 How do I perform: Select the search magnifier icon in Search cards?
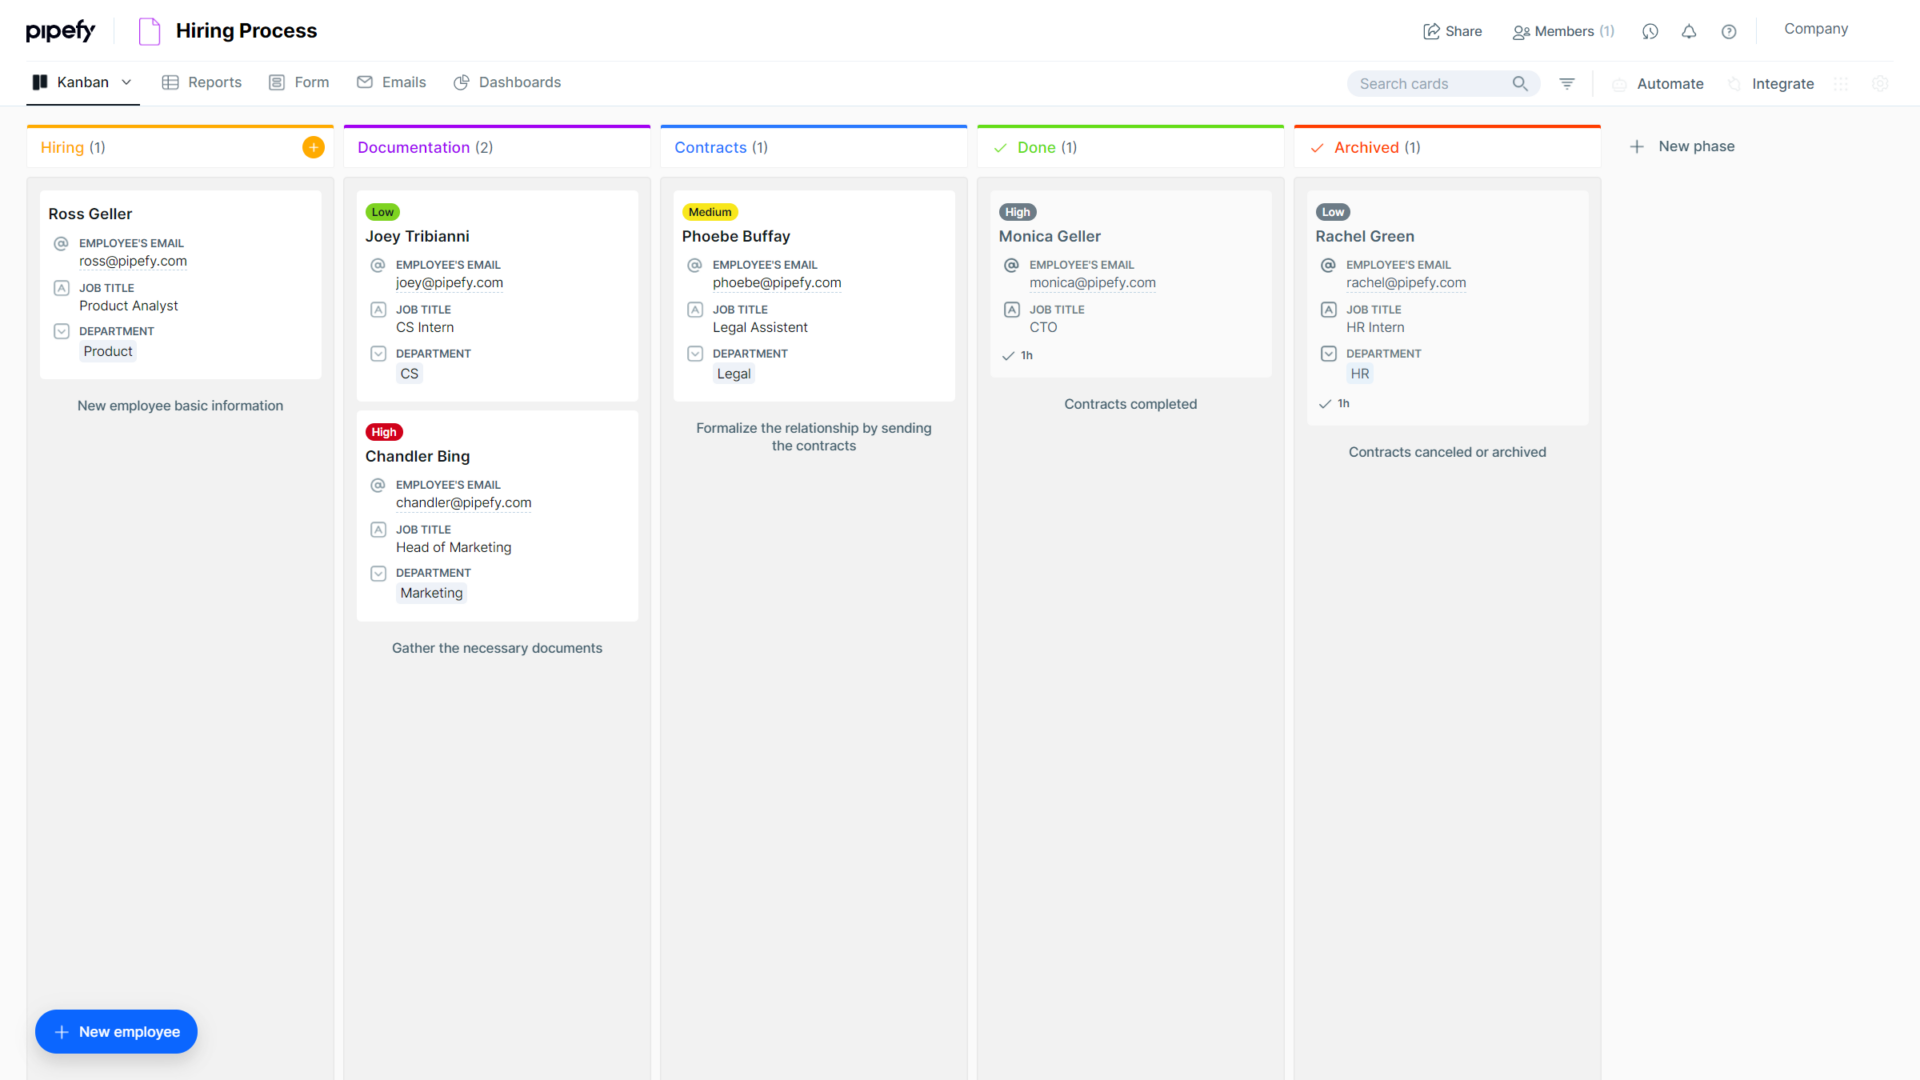pos(1521,84)
